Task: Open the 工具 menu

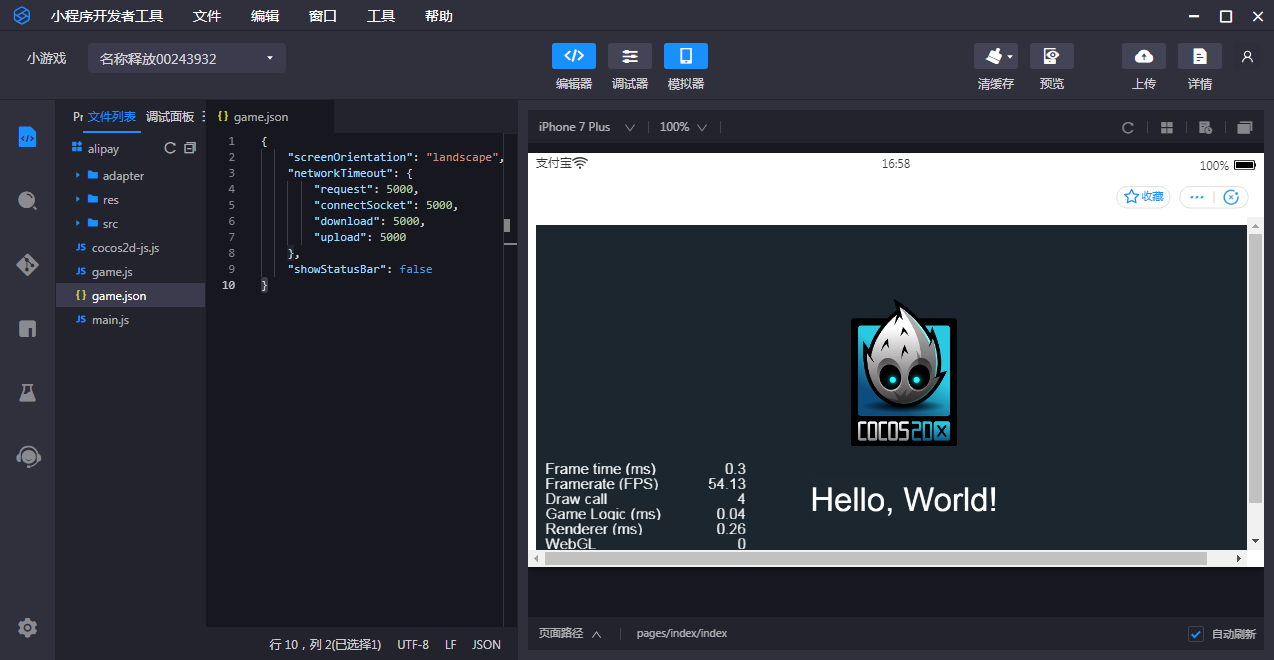Action: tap(381, 16)
